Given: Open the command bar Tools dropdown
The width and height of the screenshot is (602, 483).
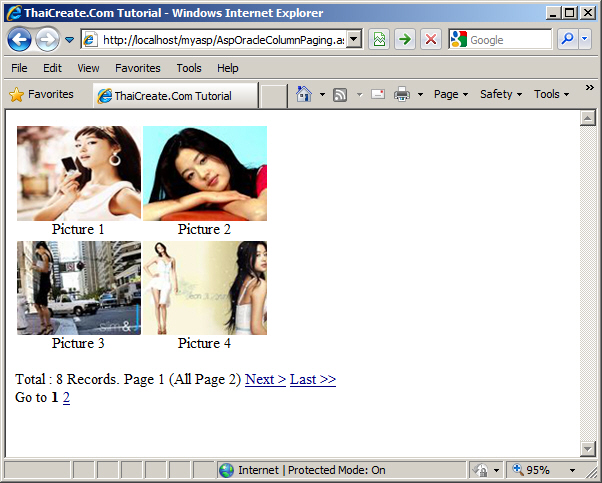Looking at the screenshot, I should point(551,94).
